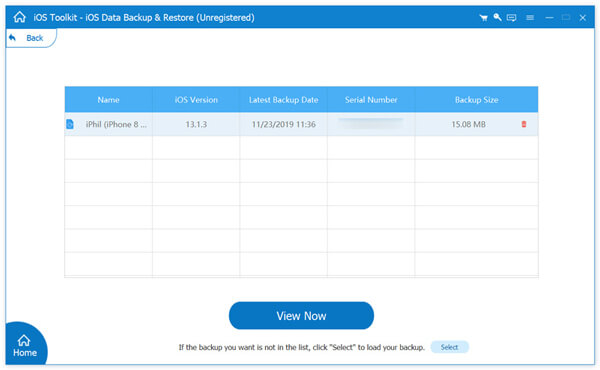Click the Serial Number column header
Image resolution: width=600 pixels, height=370 pixels.
coord(371,99)
